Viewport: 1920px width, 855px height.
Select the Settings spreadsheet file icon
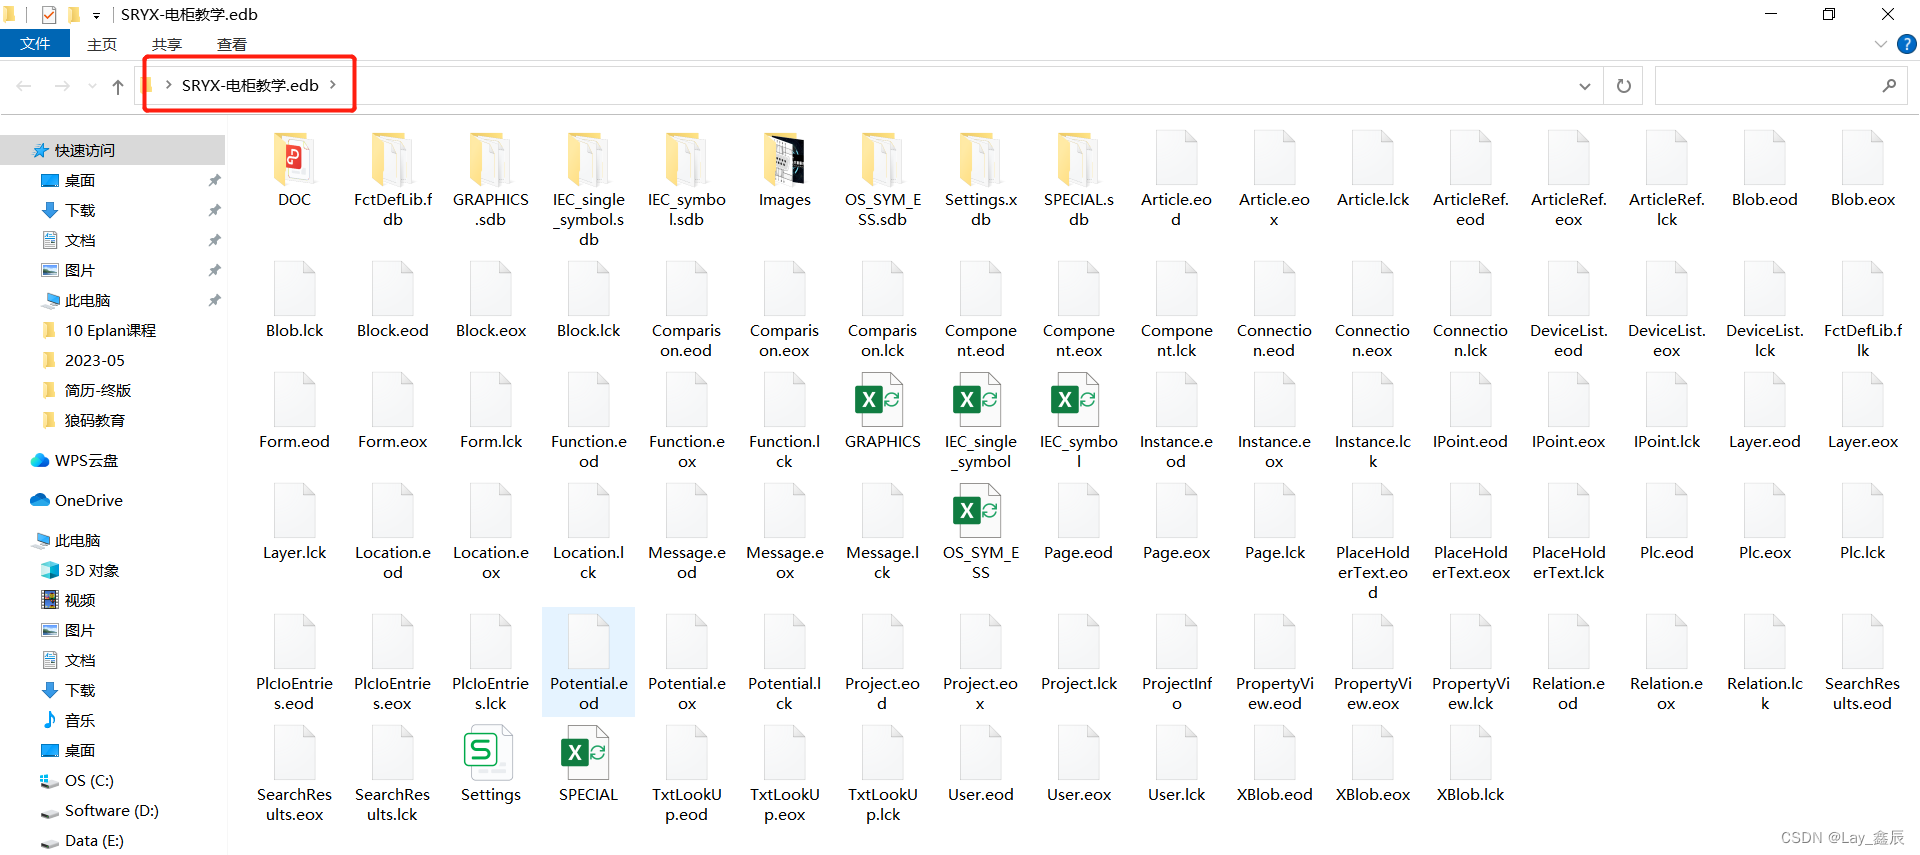tap(490, 754)
